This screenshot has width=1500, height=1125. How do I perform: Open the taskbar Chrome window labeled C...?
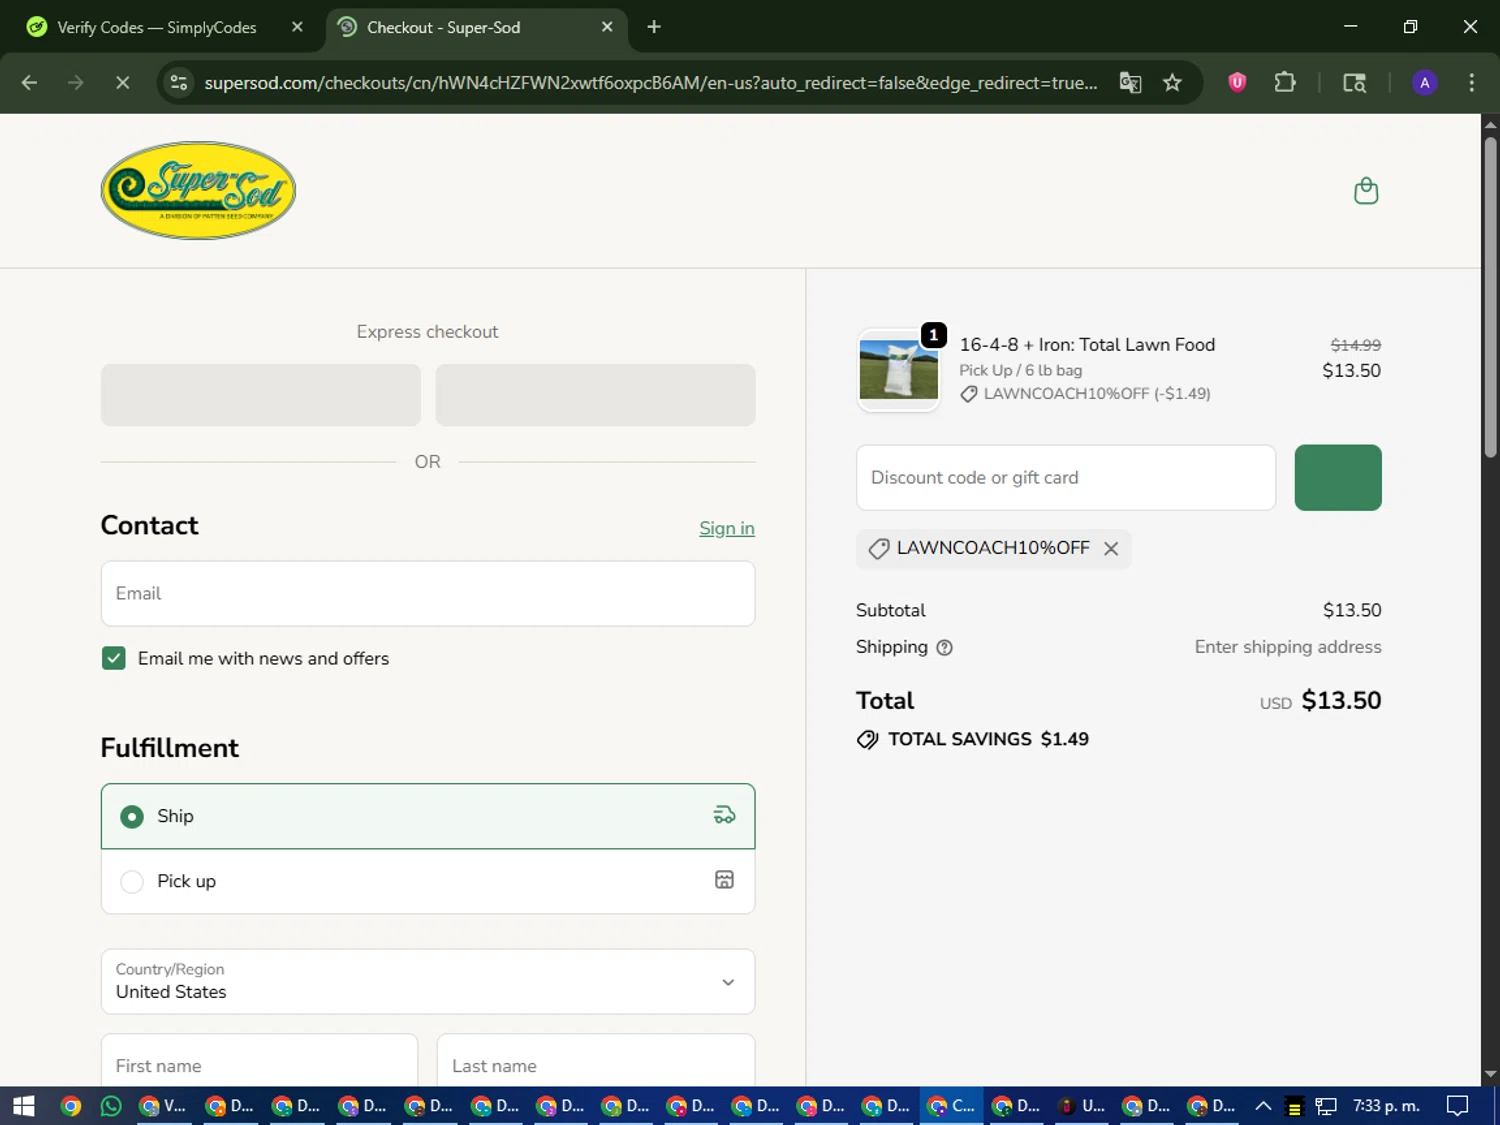click(951, 1106)
